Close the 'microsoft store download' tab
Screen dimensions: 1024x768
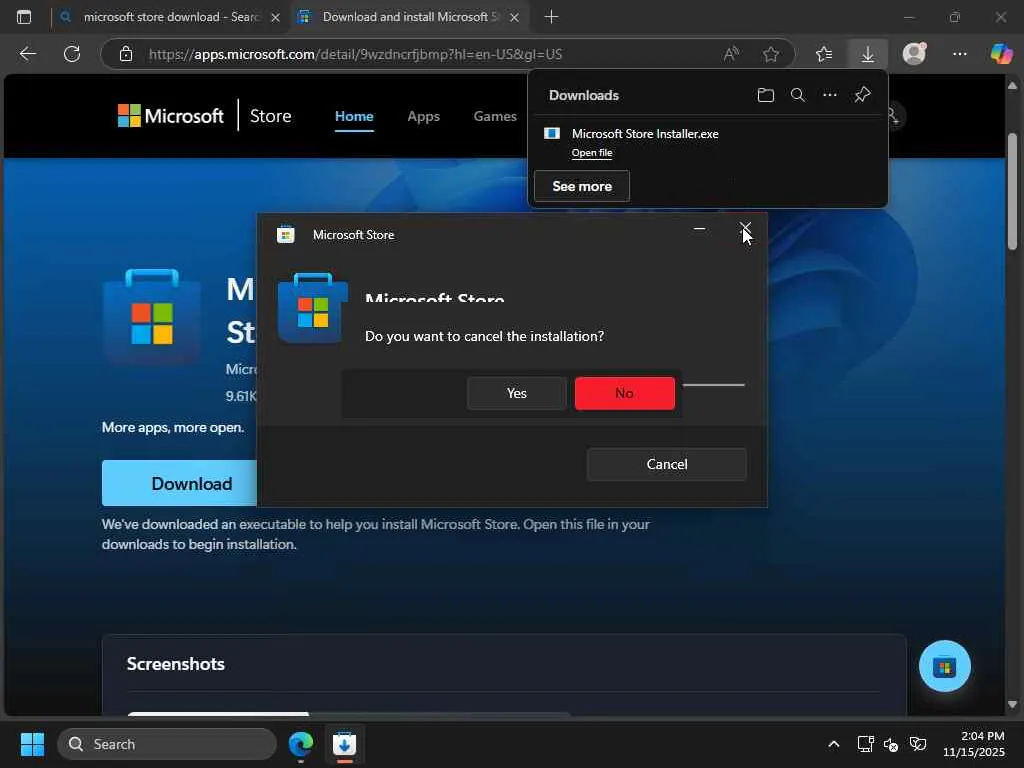click(276, 18)
